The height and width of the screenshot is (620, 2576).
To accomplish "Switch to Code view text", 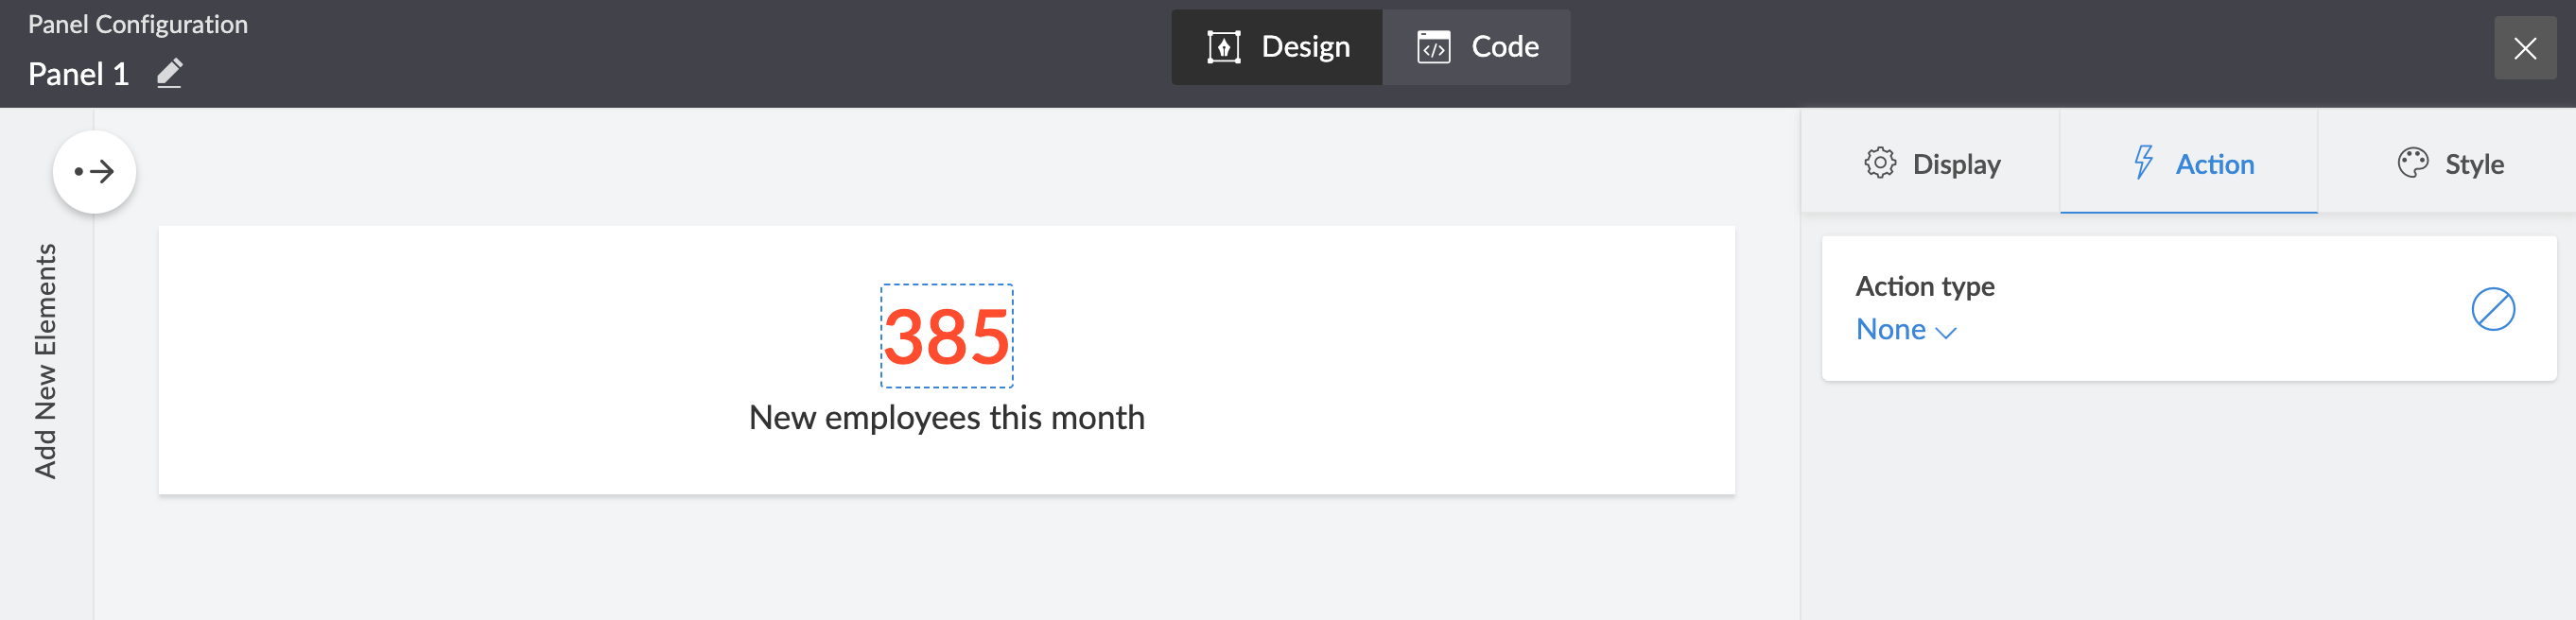I will point(1504,47).
